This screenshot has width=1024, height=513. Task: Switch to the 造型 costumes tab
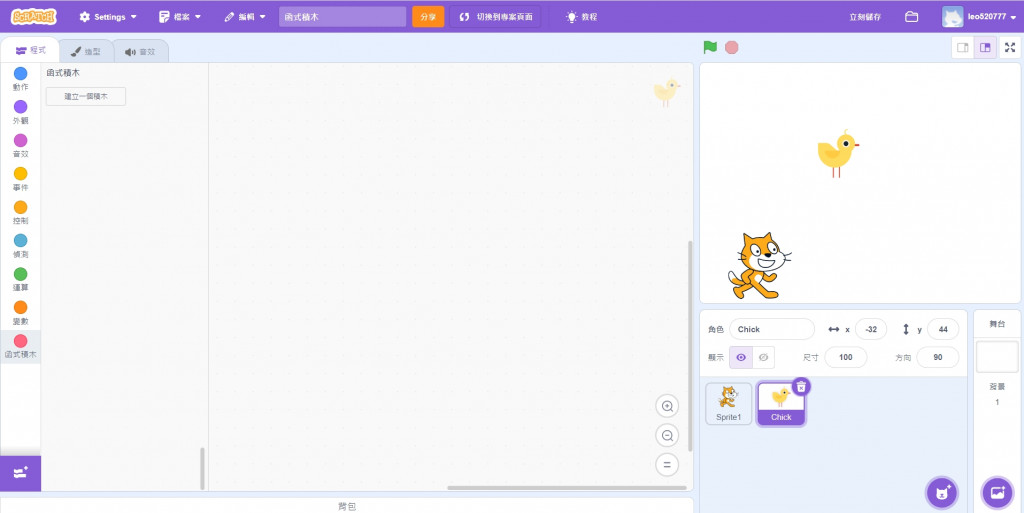[86, 51]
